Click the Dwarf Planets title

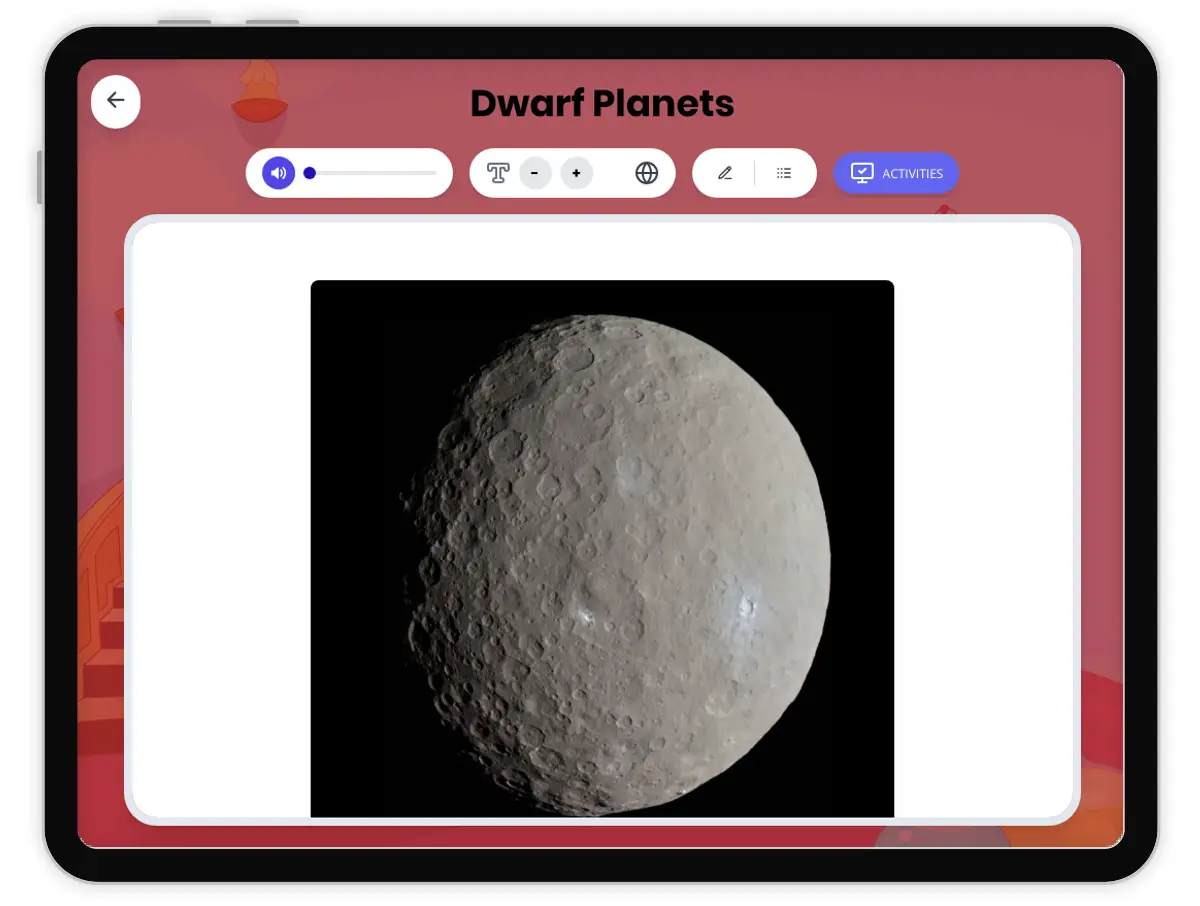click(x=602, y=104)
